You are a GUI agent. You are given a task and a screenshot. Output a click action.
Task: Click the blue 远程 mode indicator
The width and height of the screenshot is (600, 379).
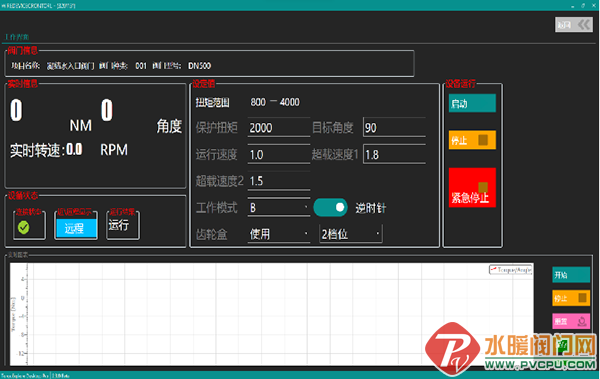tap(76, 228)
